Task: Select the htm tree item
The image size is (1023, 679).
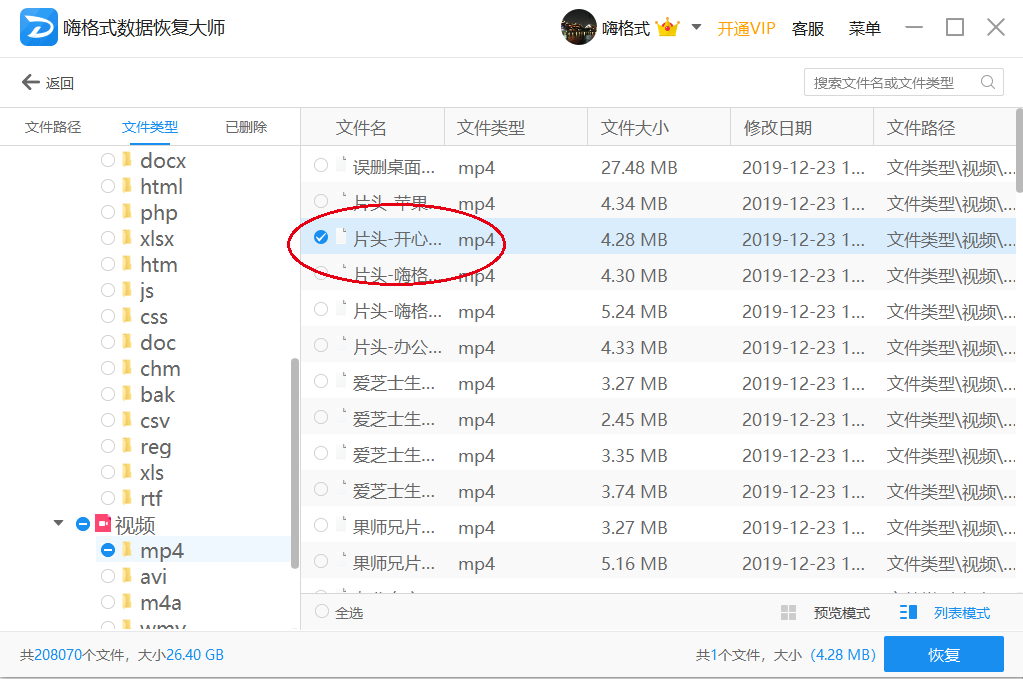Action: [159, 264]
